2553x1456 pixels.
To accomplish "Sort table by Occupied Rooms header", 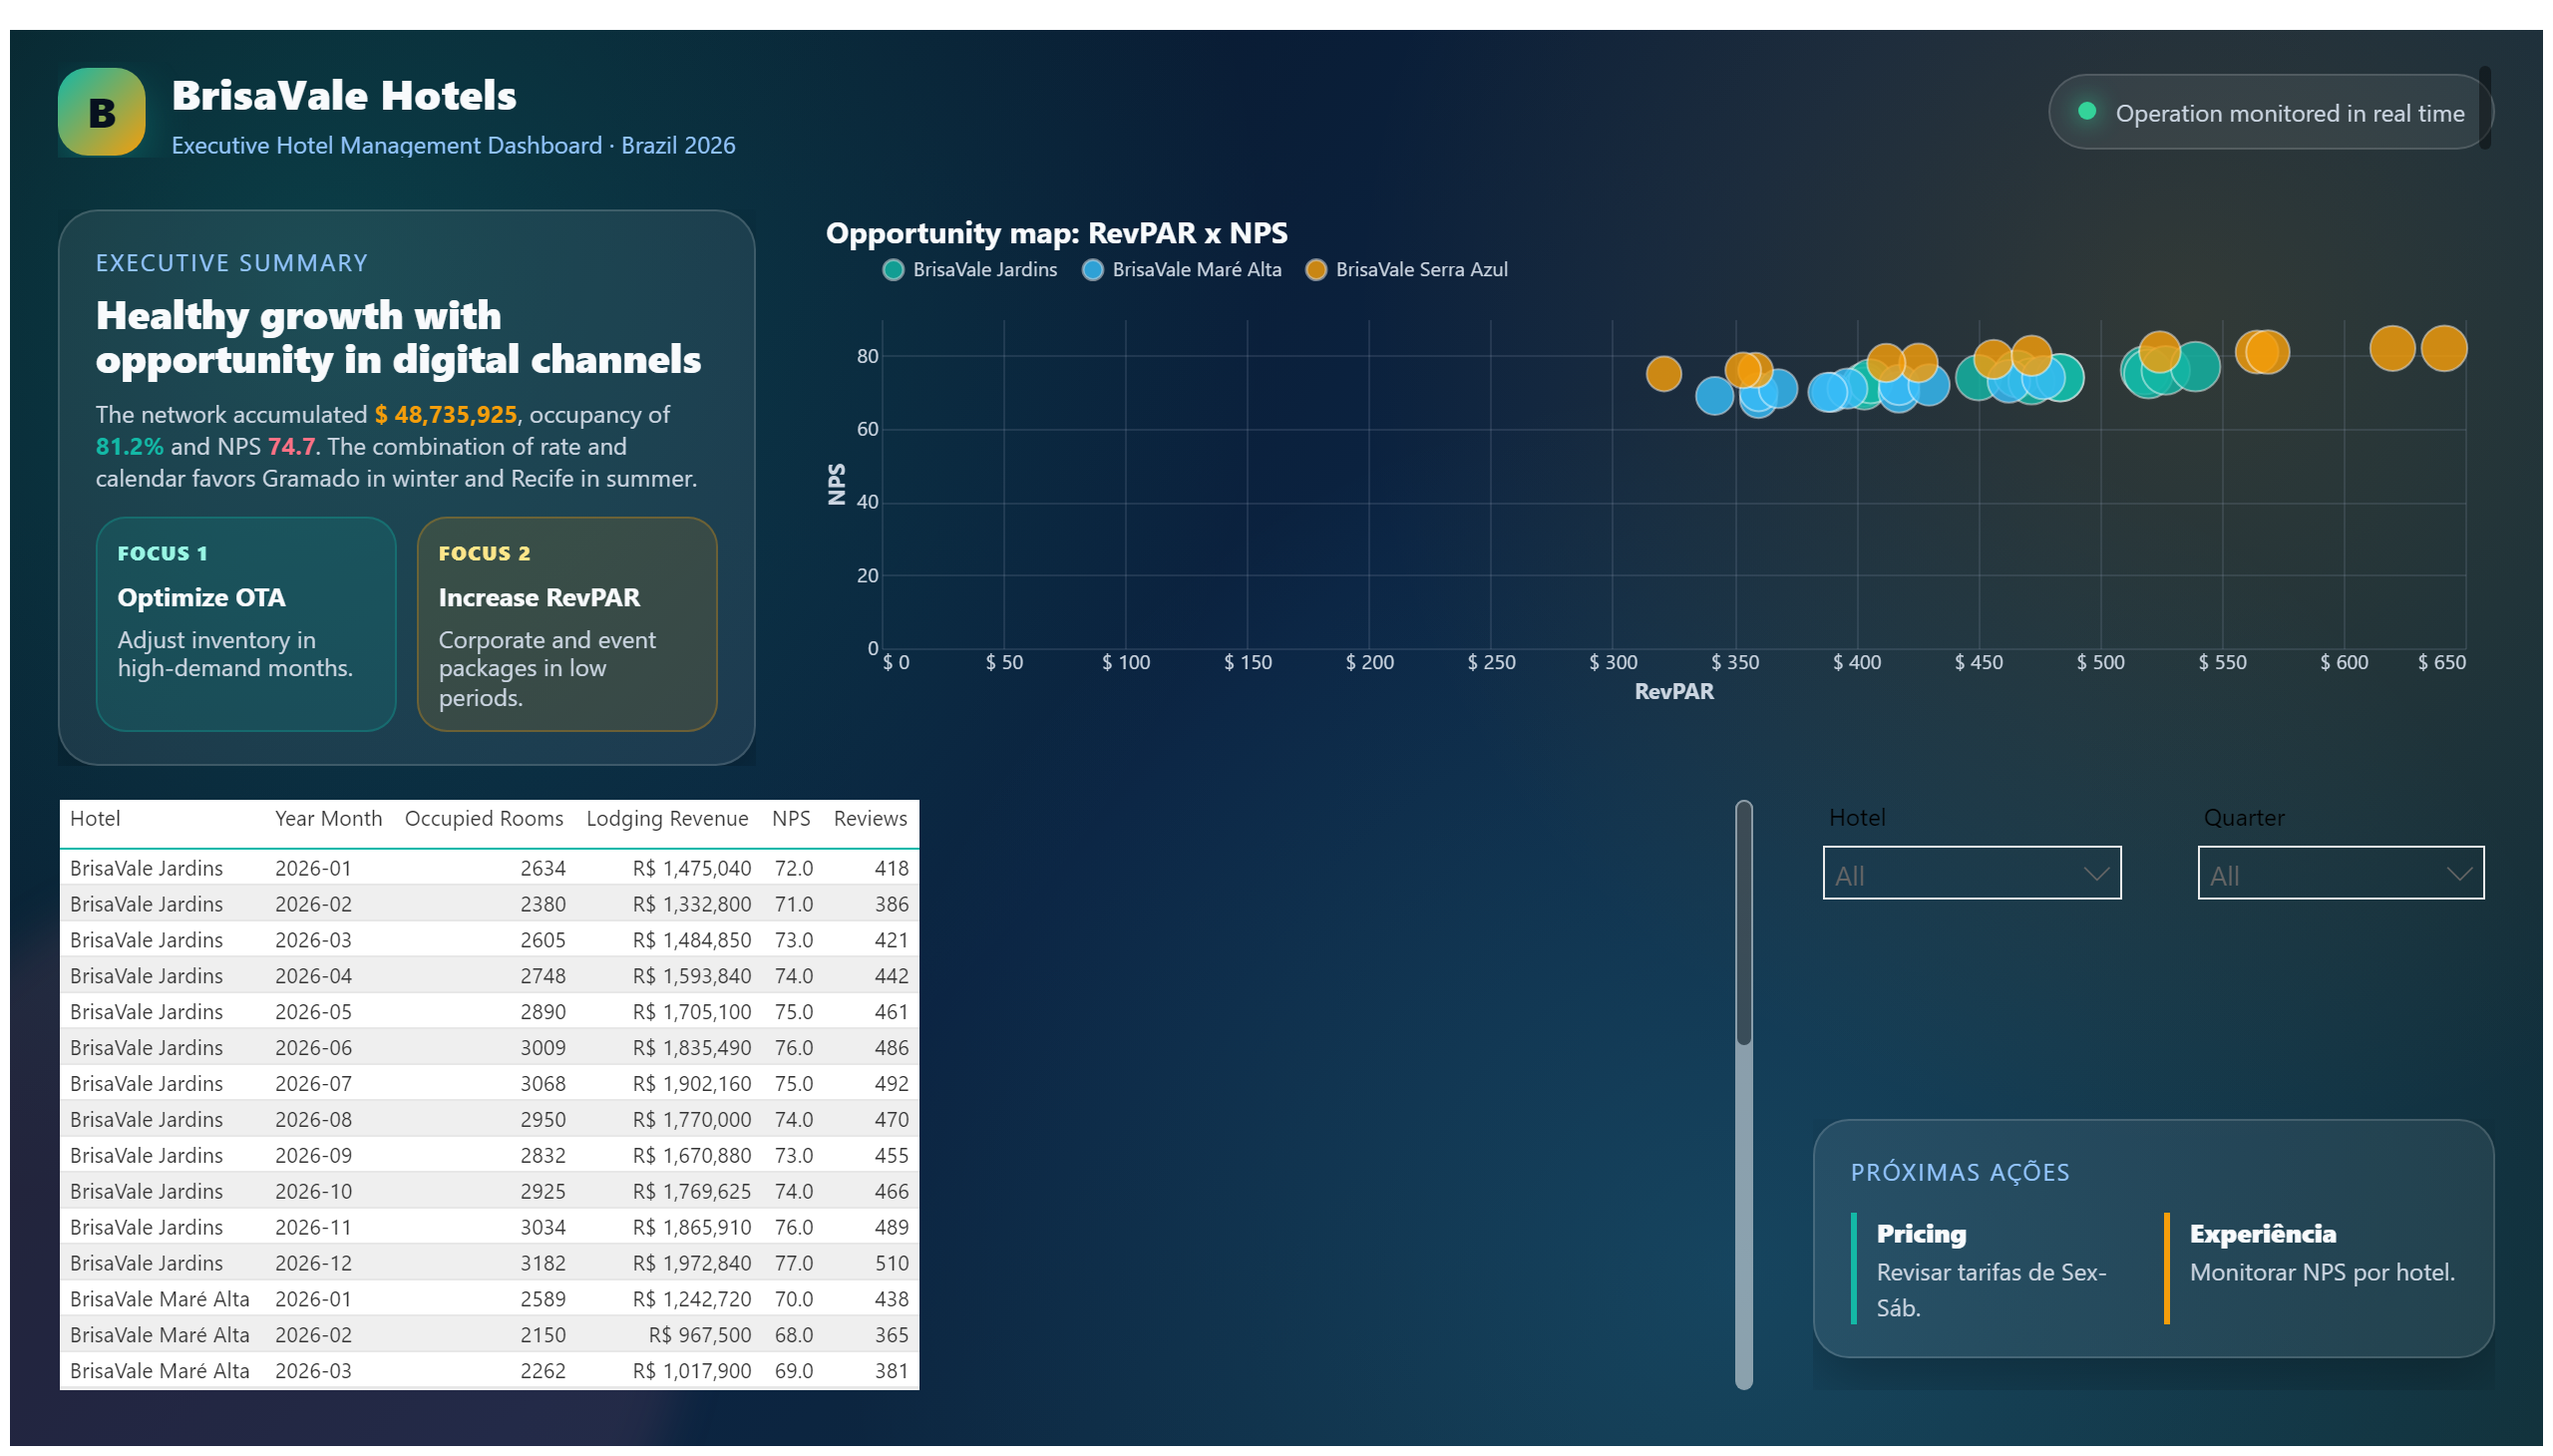I will tap(484, 819).
